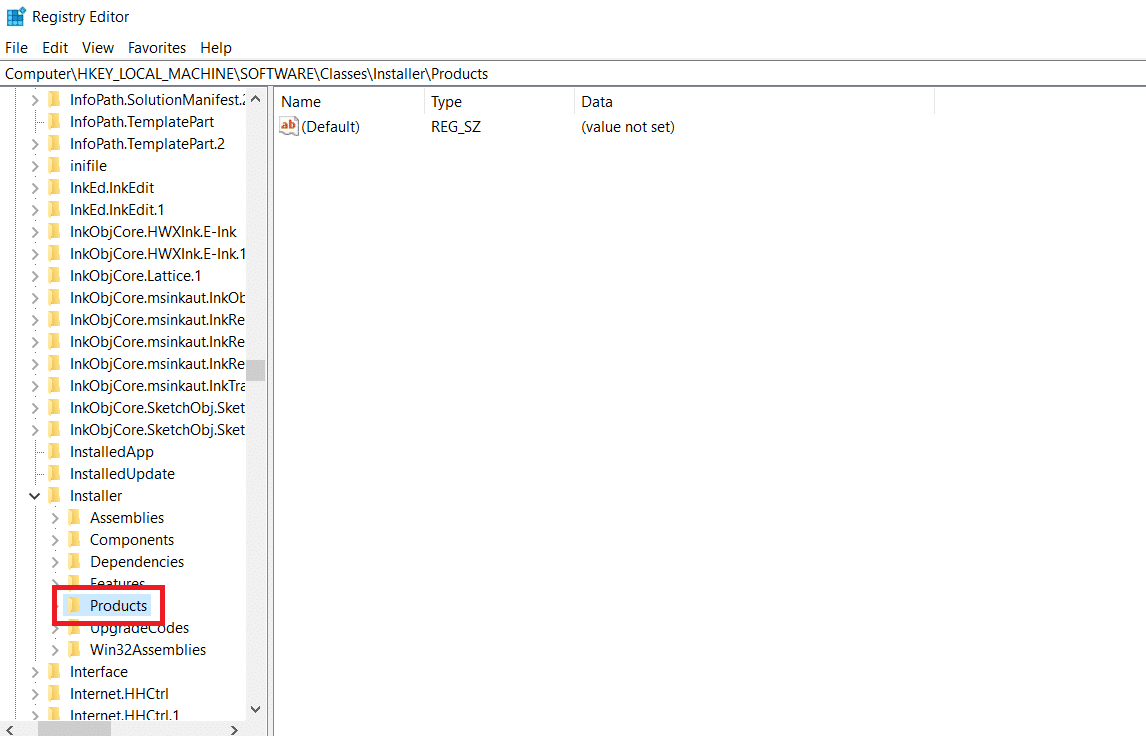This screenshot has width=1146, height=736.
Task: Click the inifile folder icon
Action: pyautogui.click(x=54, y=165)
